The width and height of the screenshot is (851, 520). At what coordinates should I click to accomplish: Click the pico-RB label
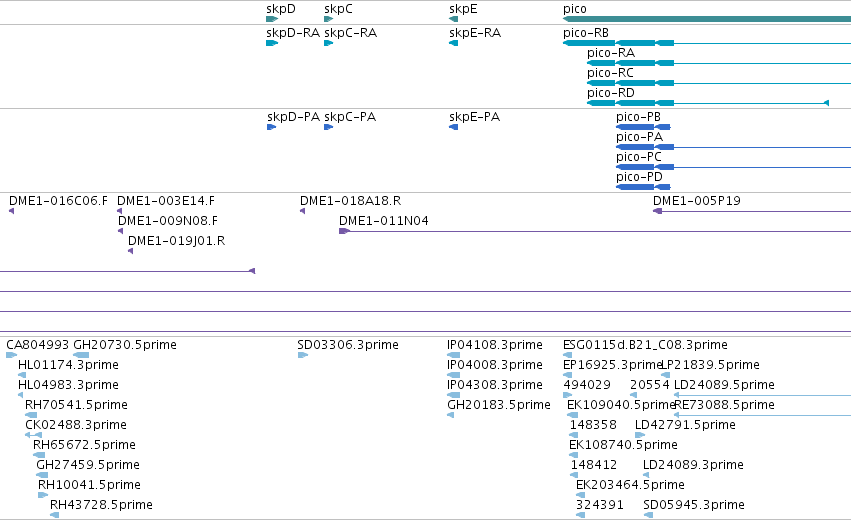click(x=586, y=33)
